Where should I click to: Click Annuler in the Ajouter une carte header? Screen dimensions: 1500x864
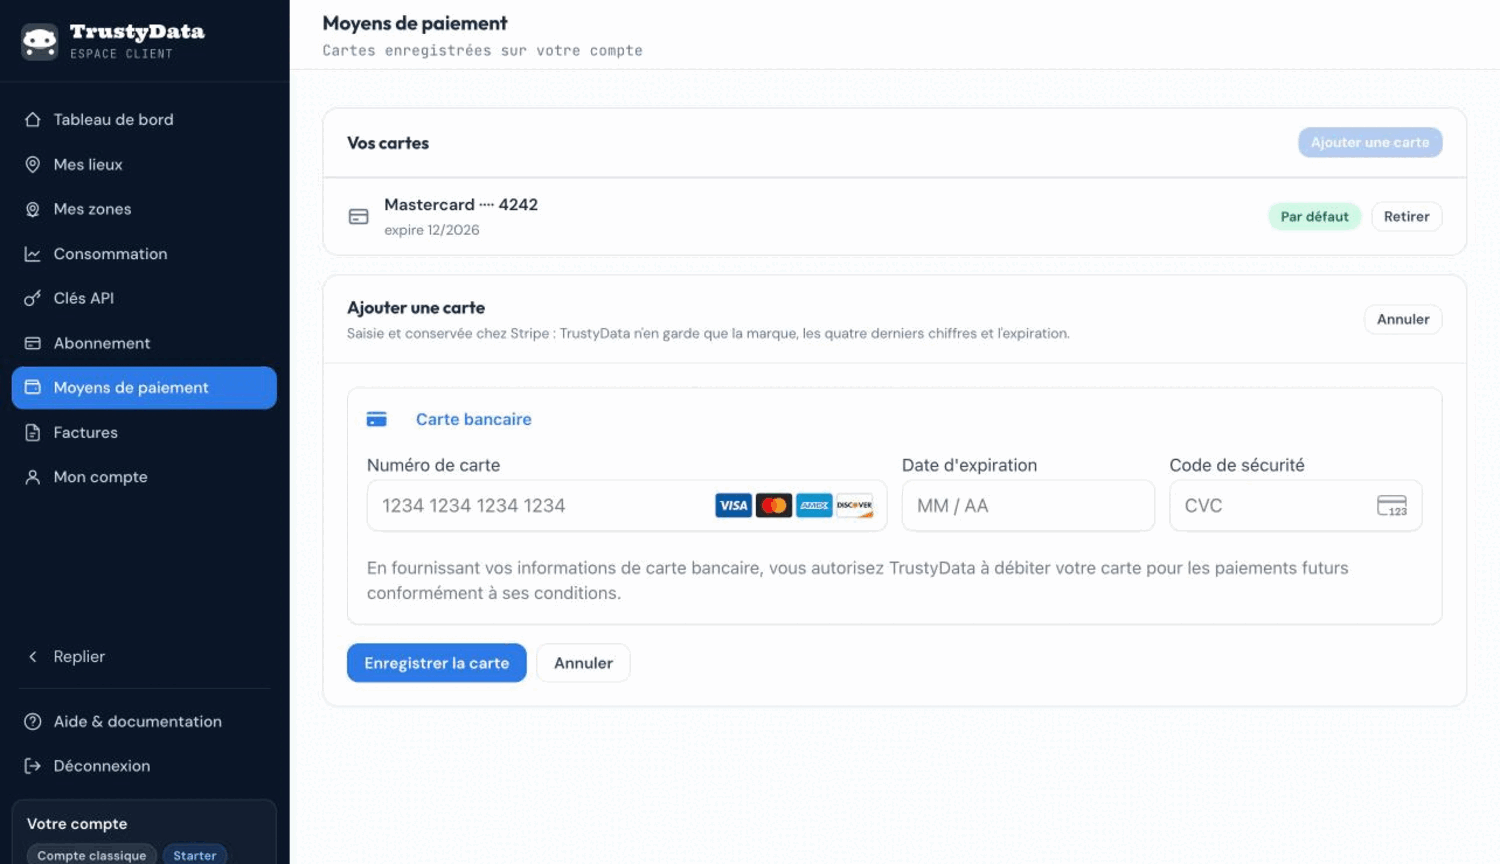tap(1403, 320)
